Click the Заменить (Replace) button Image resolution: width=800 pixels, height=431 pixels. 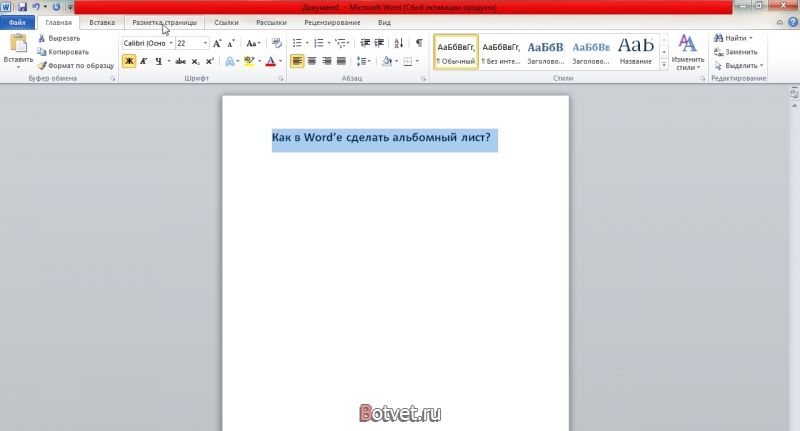(x=736, y=52)
